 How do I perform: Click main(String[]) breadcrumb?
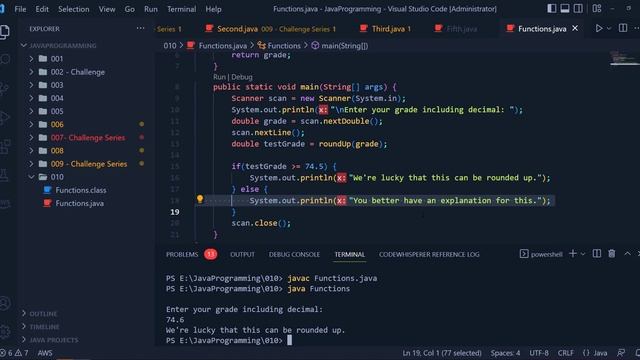coord(340,46)
